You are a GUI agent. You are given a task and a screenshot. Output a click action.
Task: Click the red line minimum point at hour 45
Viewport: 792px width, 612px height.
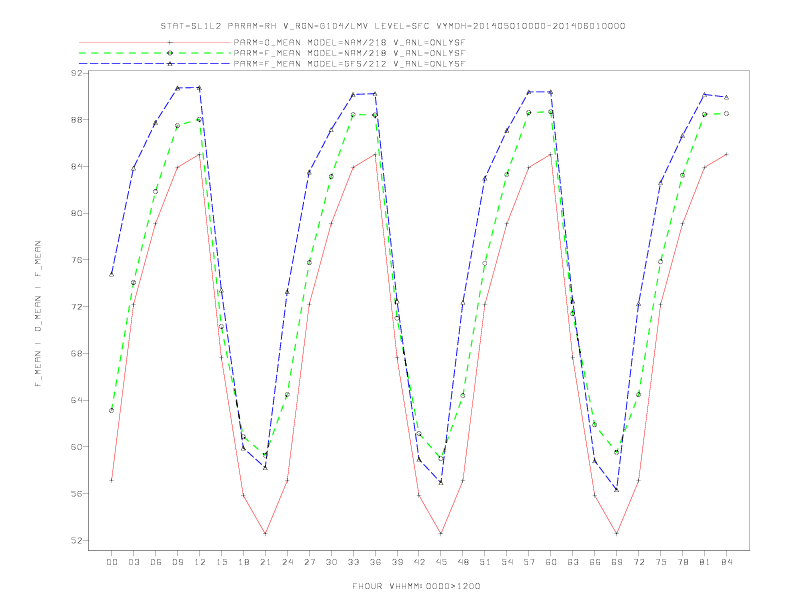(x=441, y=533)
